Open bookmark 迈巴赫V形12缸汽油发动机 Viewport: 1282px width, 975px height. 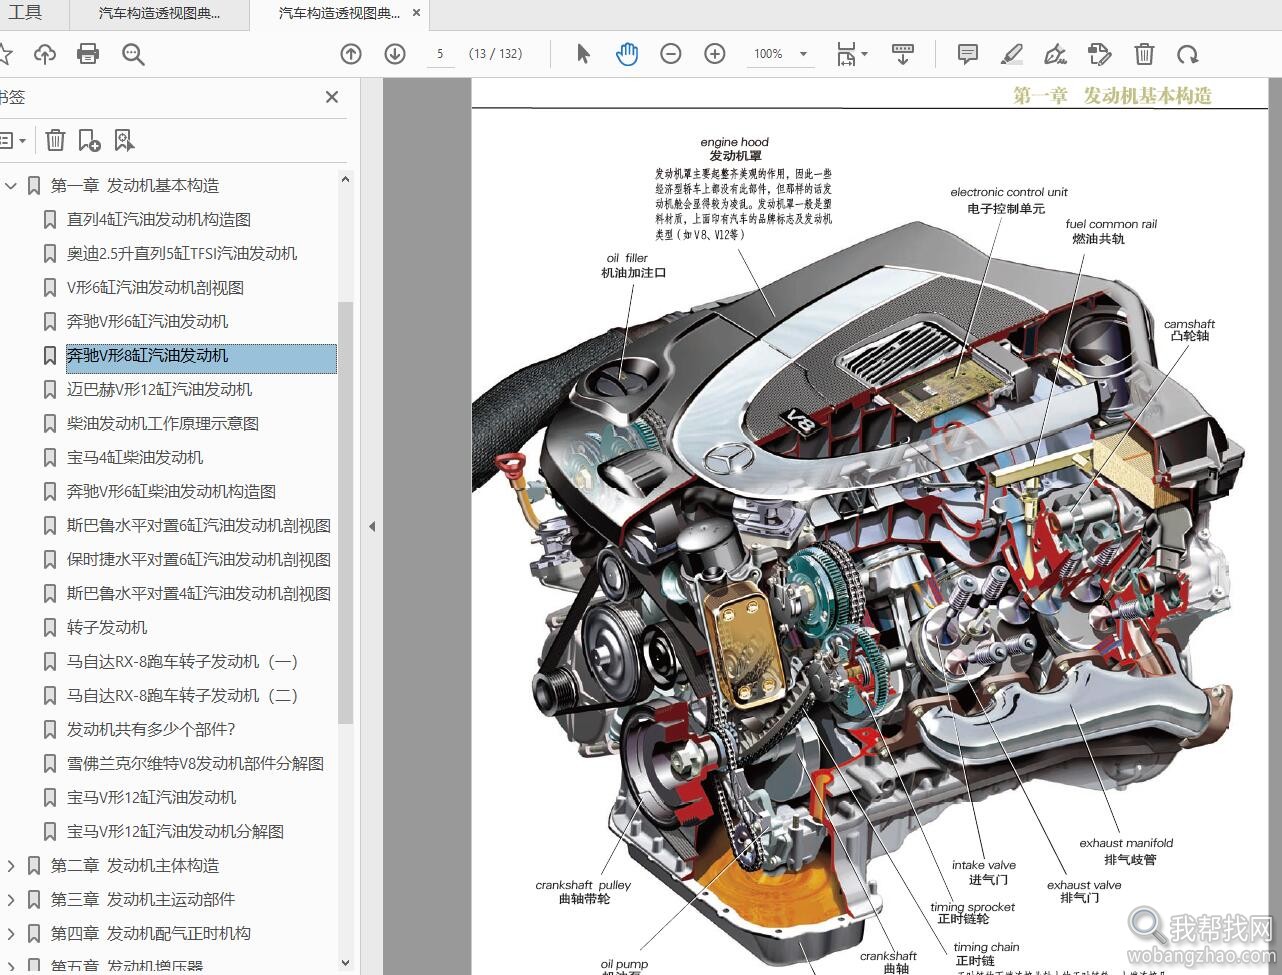[159, 389]
